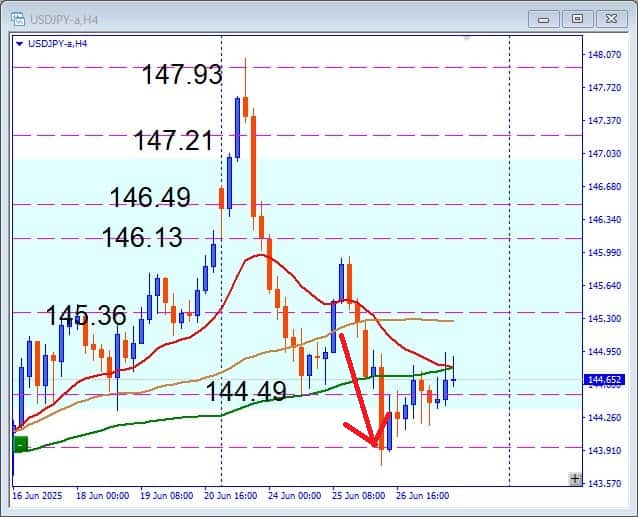638x517 pixels.
Task: Click the 147.21 price level label
Action: [x=174, y=140]
